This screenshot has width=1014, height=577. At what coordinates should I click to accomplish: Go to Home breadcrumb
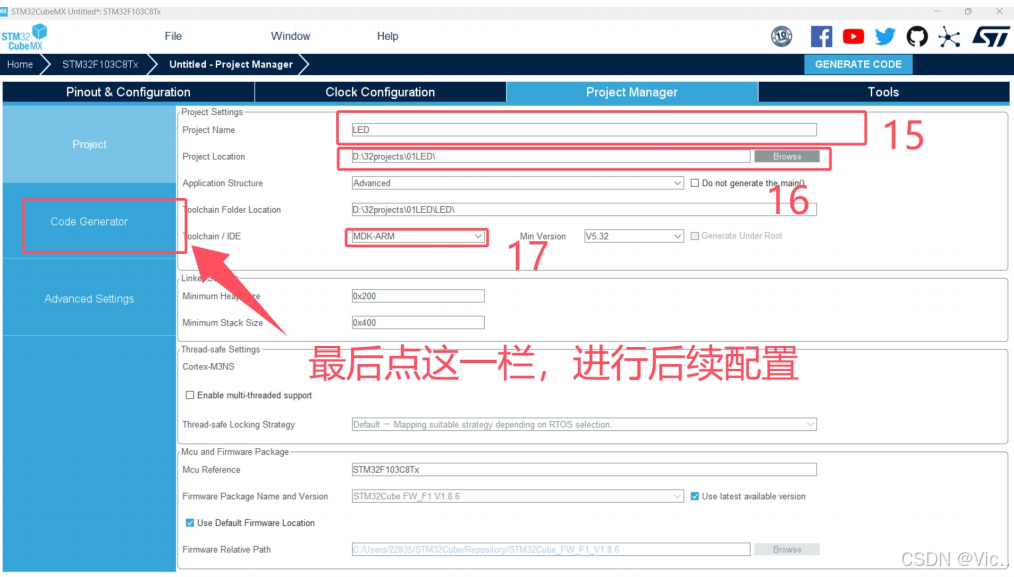[20, 64]
